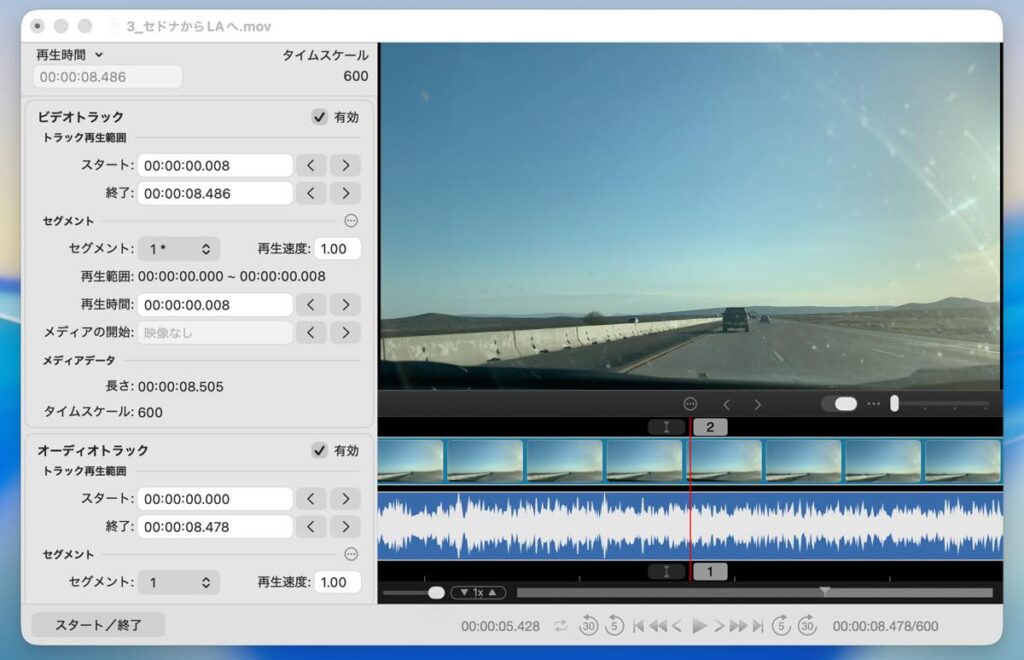
Task: Rewind playback
Action: tap(658, 626)
